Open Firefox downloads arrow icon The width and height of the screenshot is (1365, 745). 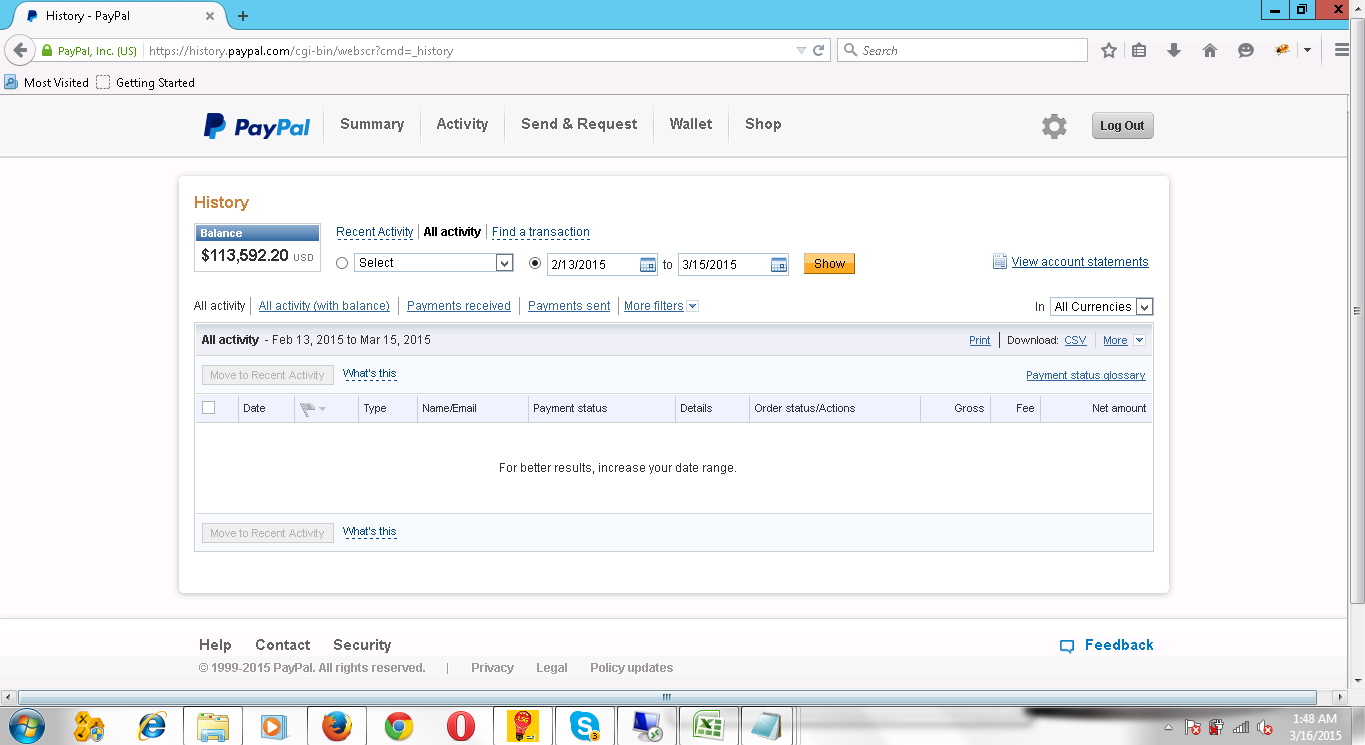pyautogui.click(x=1174, y=50)
